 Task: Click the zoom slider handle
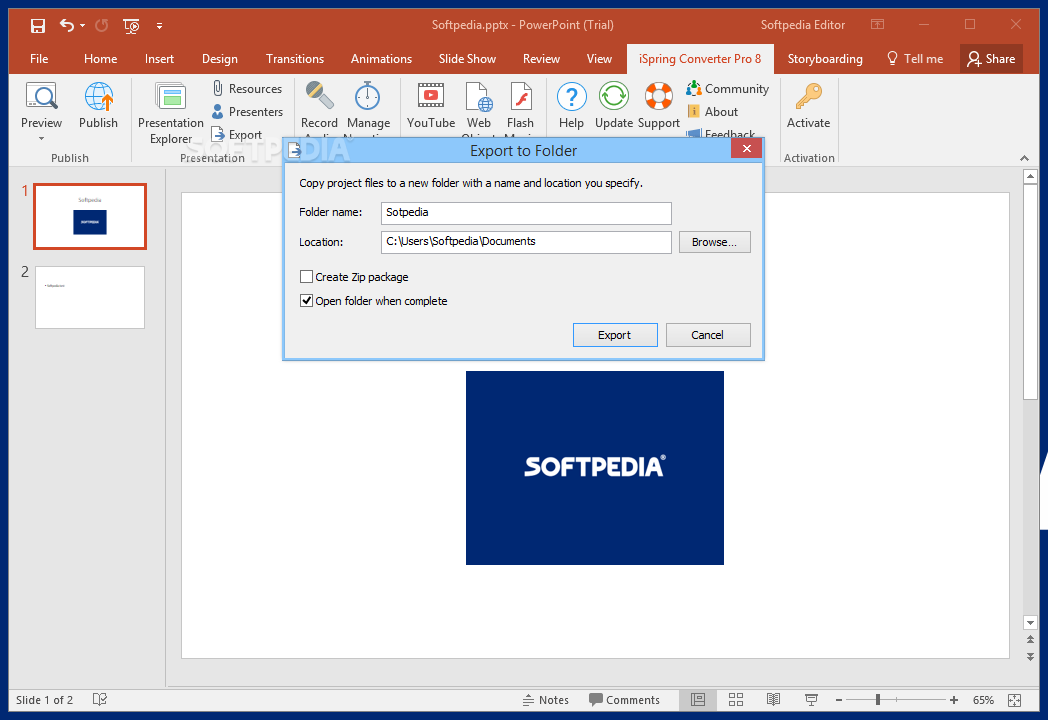pos(878,700)
